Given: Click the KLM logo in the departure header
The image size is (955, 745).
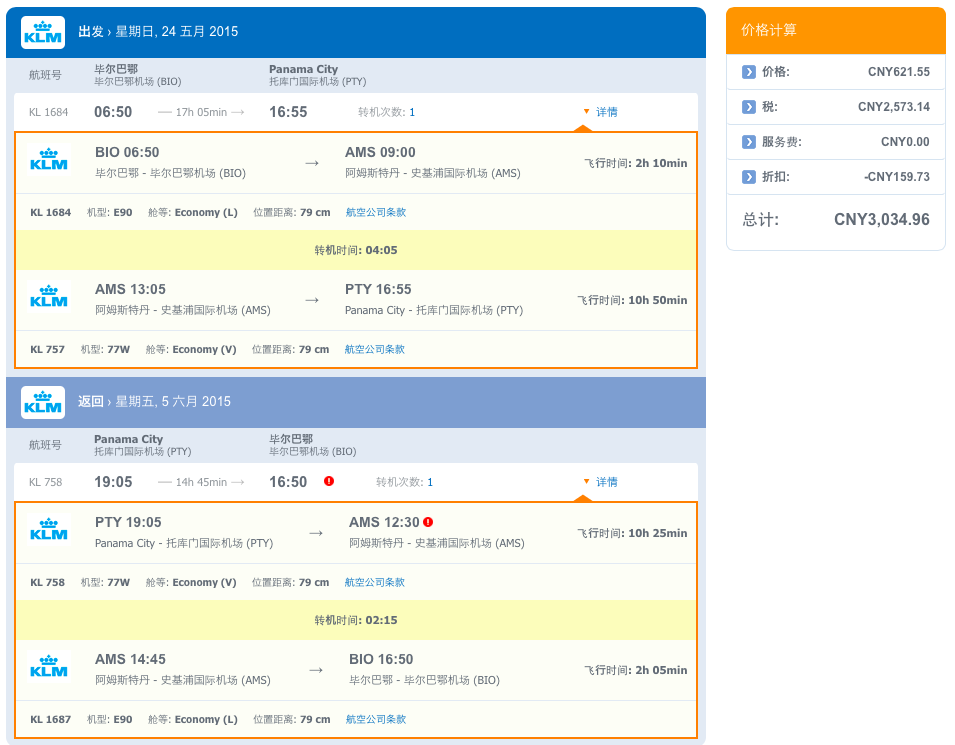Looking at the screenshot, I should 43,32.
